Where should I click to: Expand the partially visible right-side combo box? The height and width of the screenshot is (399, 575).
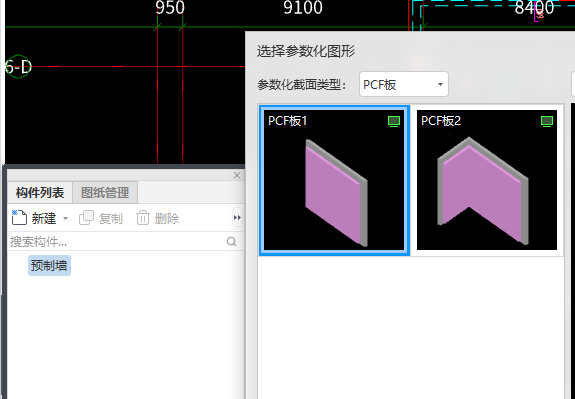(573, 84)
